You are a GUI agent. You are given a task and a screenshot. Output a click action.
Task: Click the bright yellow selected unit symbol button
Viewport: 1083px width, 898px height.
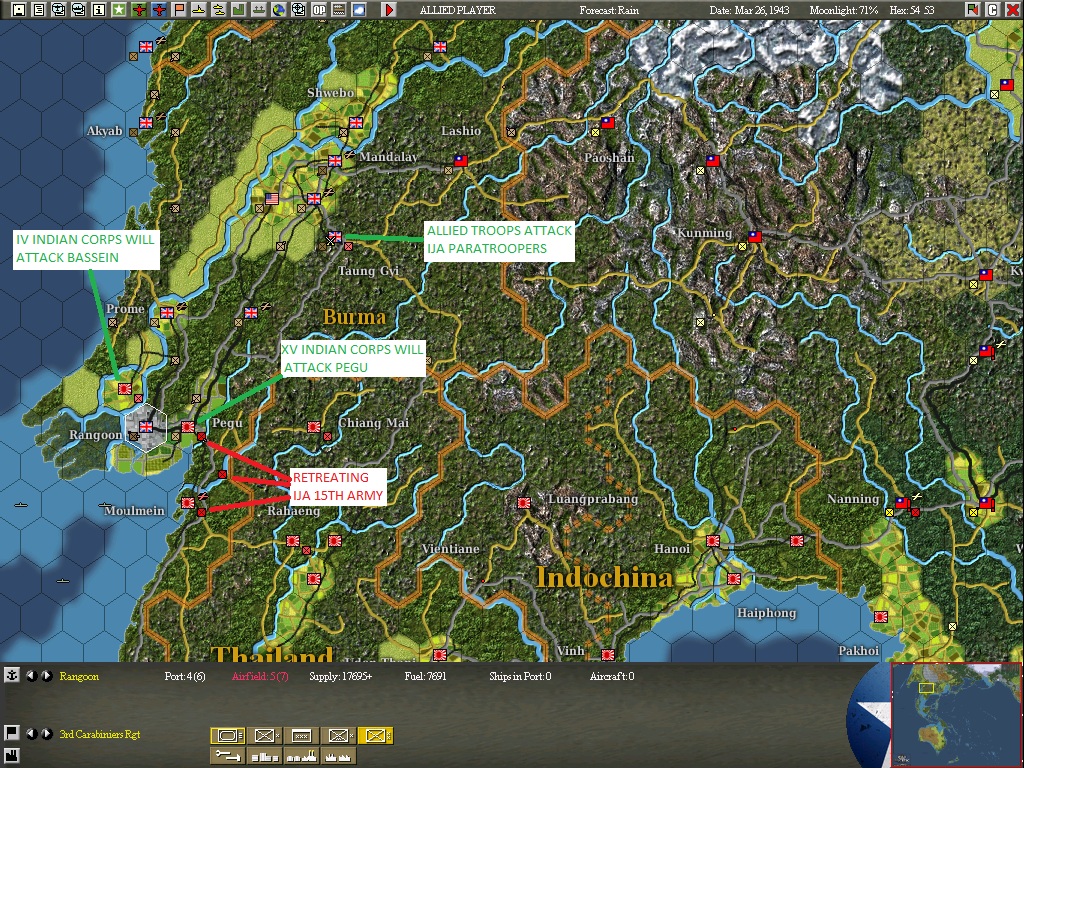coord(376,736)
